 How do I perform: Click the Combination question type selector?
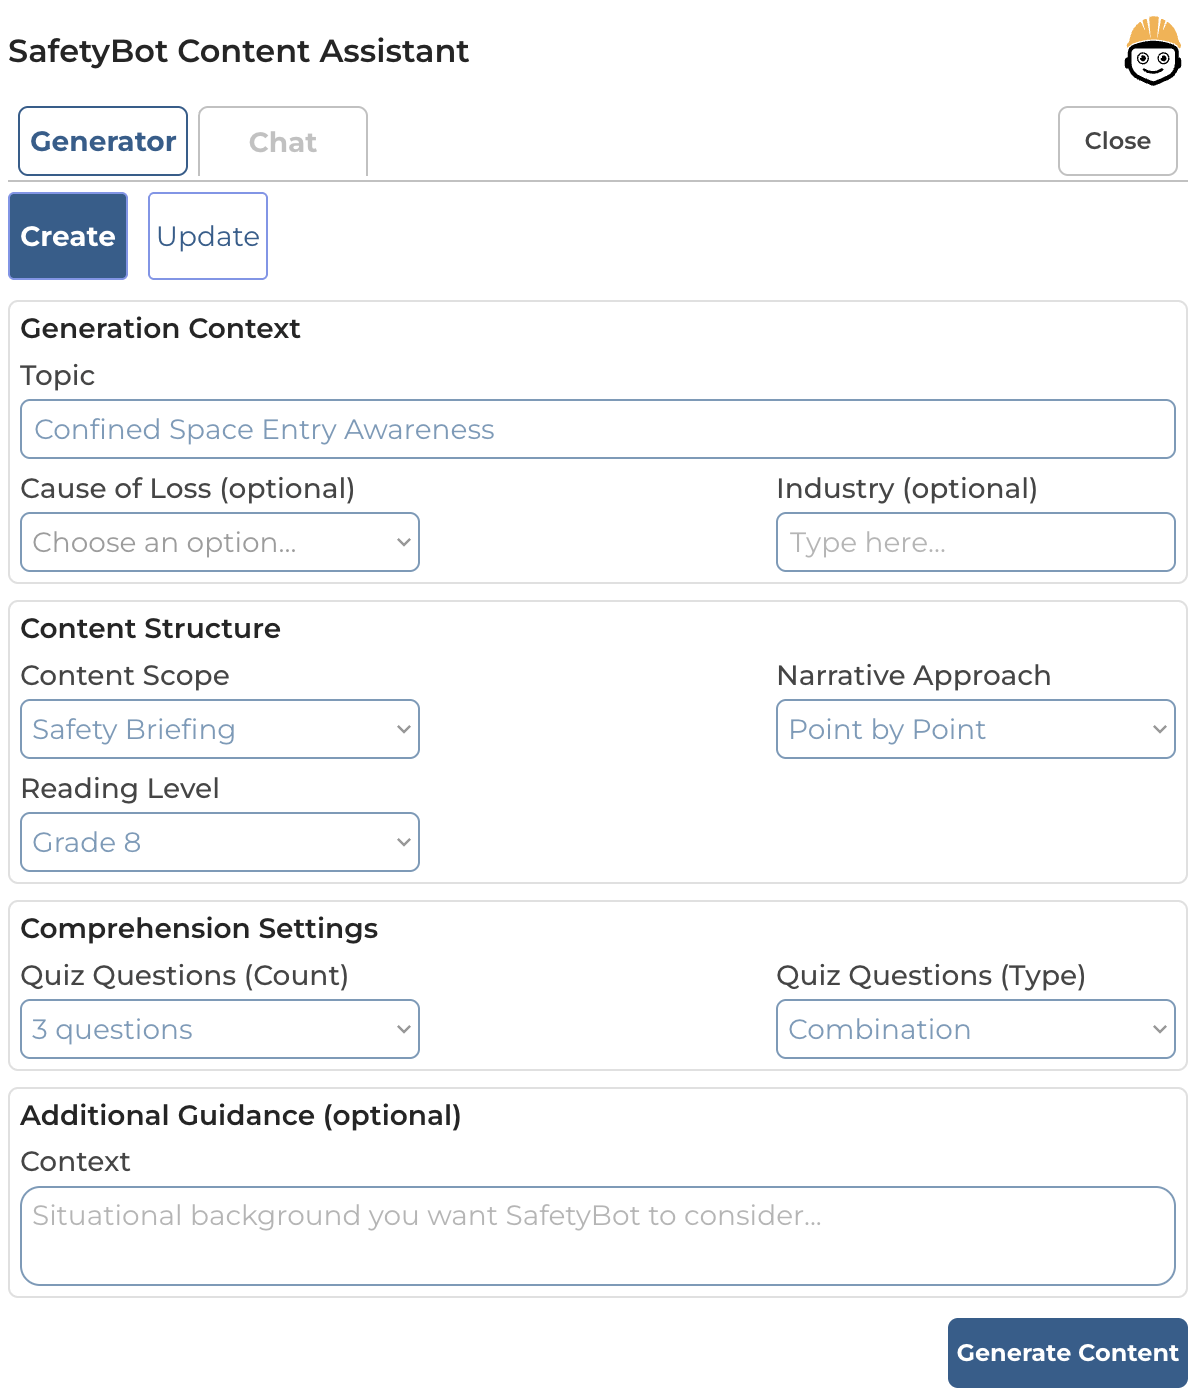(x=974, y=1029)
